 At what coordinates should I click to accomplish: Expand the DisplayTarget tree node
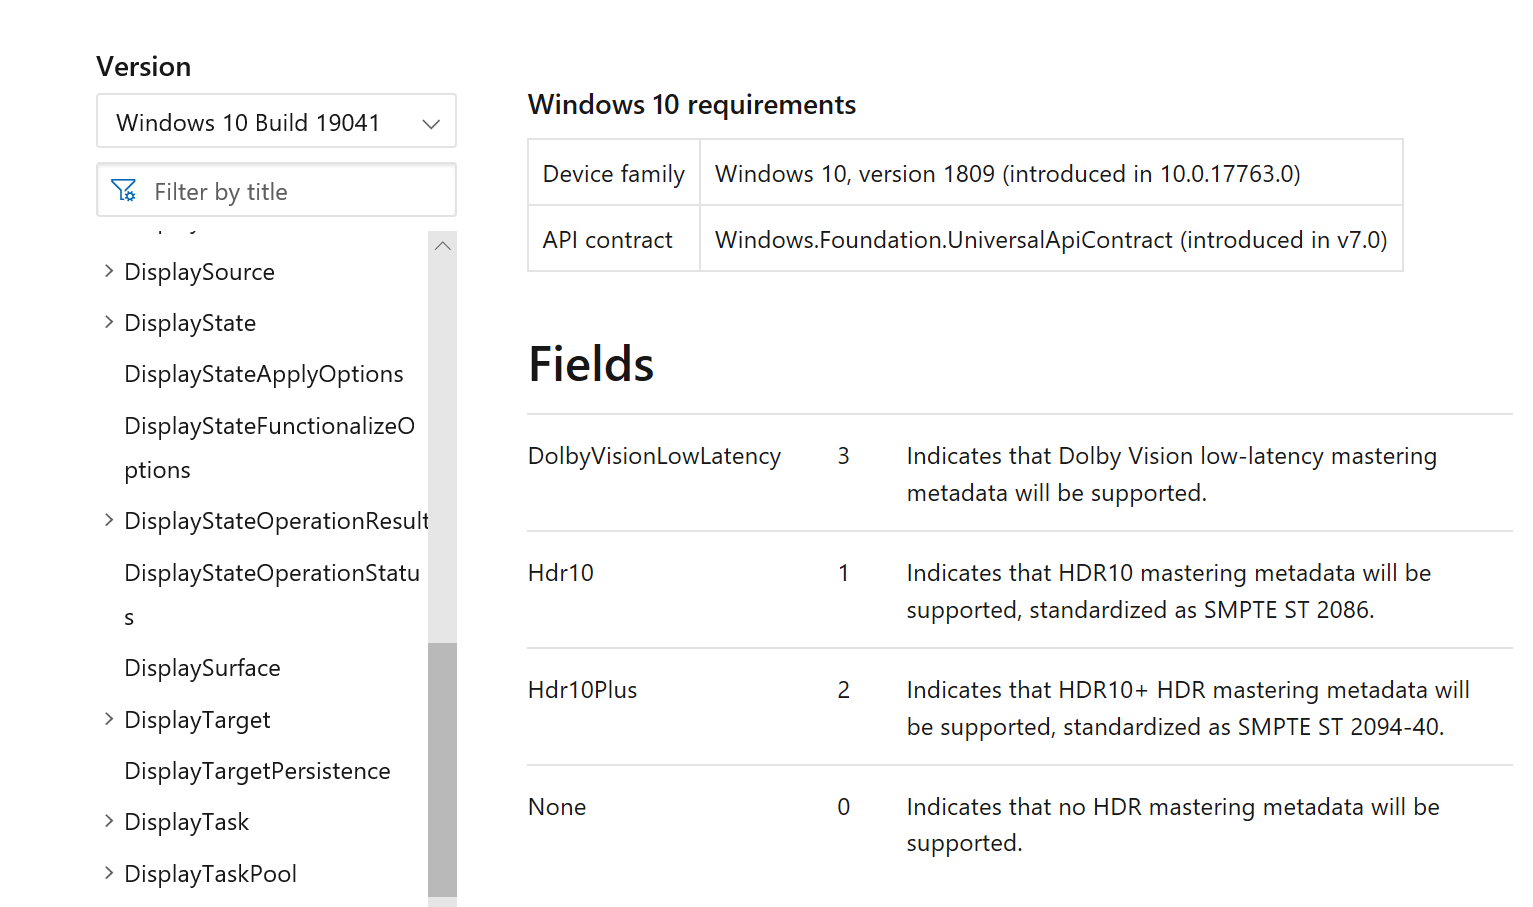pyautogui.click(x=109, y=719)
